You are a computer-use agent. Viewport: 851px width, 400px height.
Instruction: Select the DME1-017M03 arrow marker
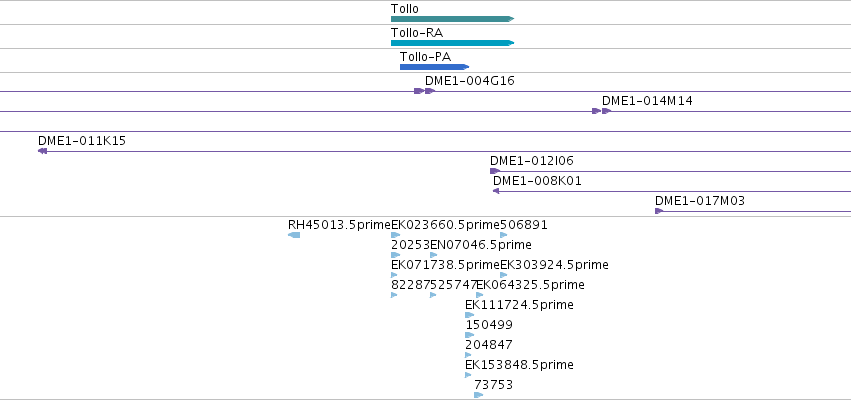click(659, 211)
